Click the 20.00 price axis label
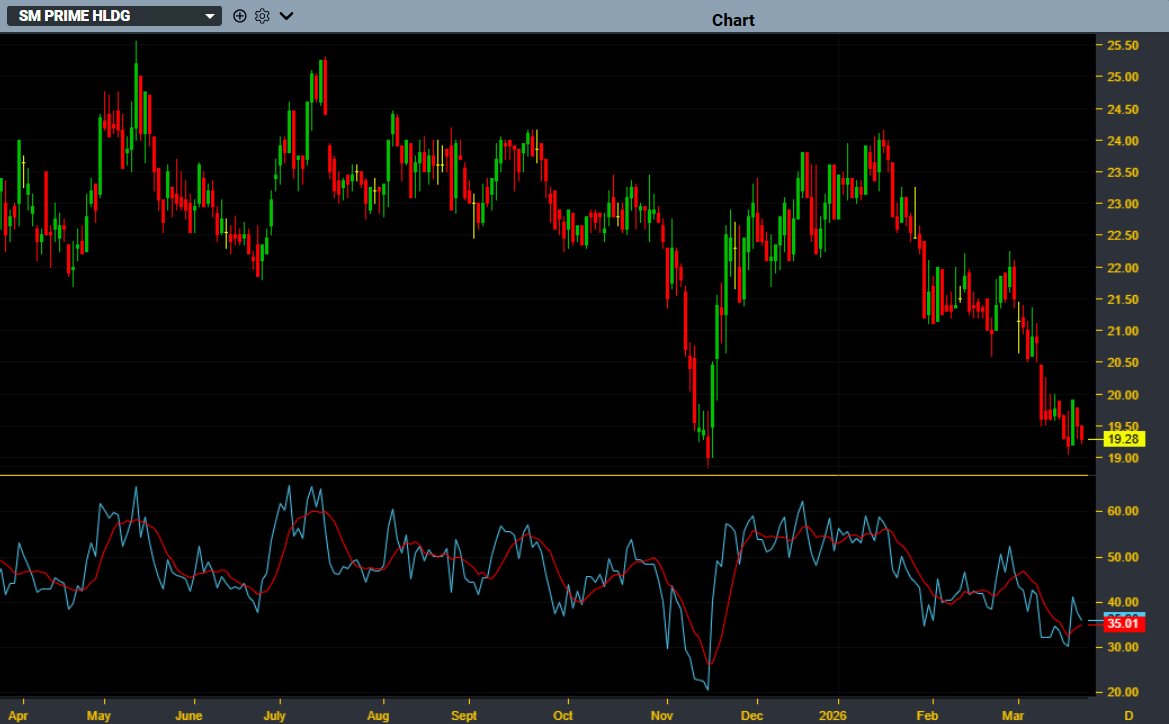1169x724 pixels. [x=1122, y=395]
